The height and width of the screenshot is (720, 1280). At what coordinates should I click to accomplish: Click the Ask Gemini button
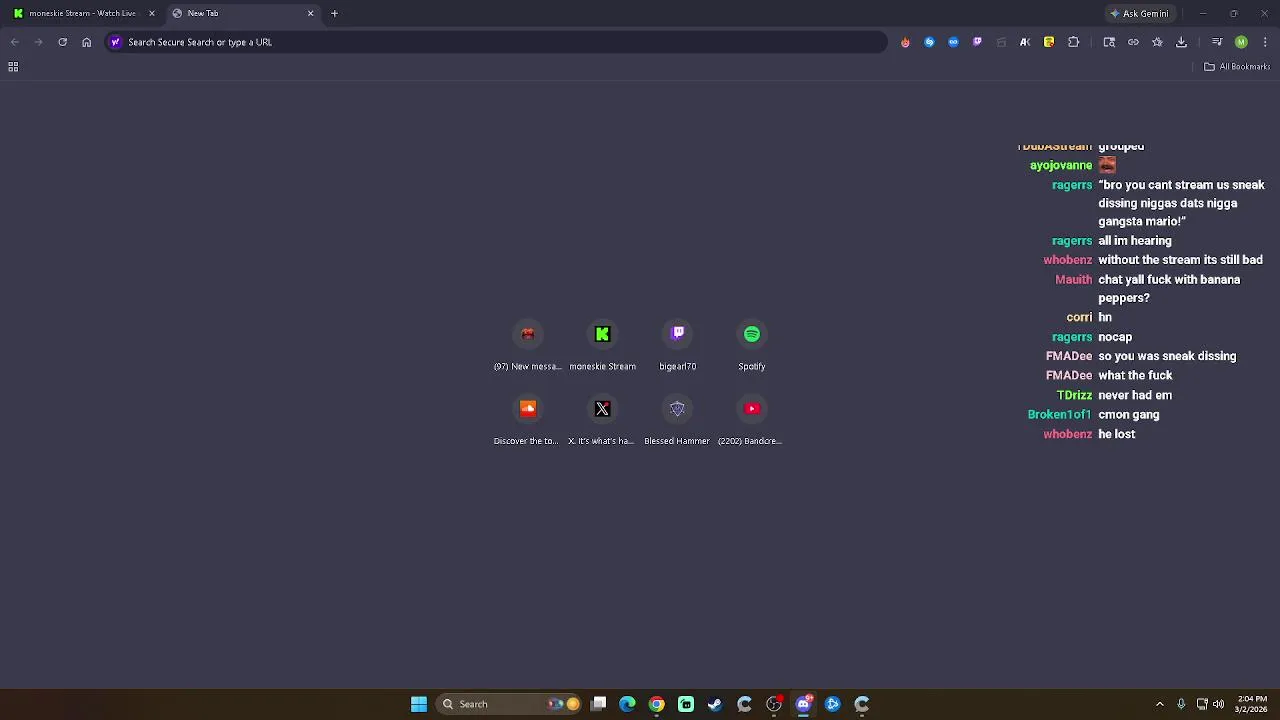[1139, 13]
